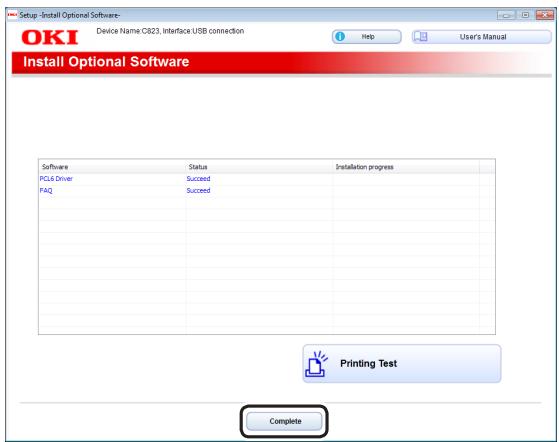The image size is (559, 442).
Task: Start the Printing Test
Action: [402, 364]
